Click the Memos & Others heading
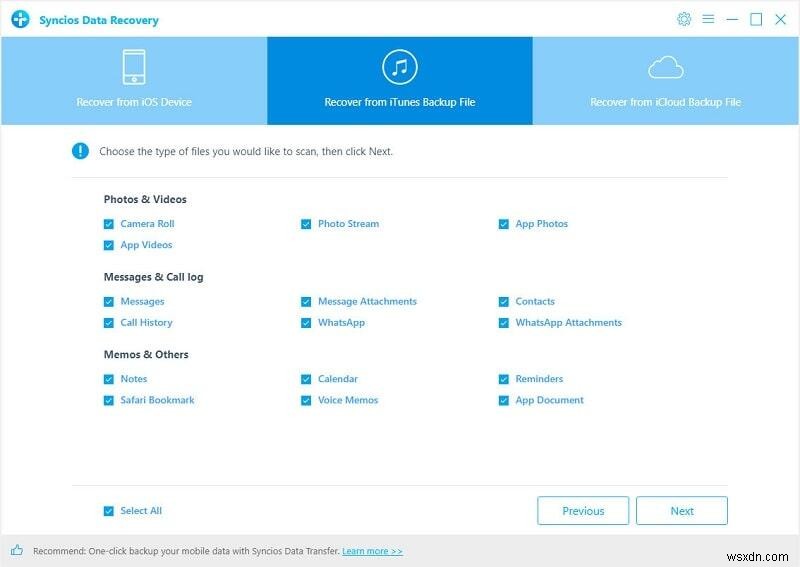Viewport: 800px width, 567px height. coord(146,354)
